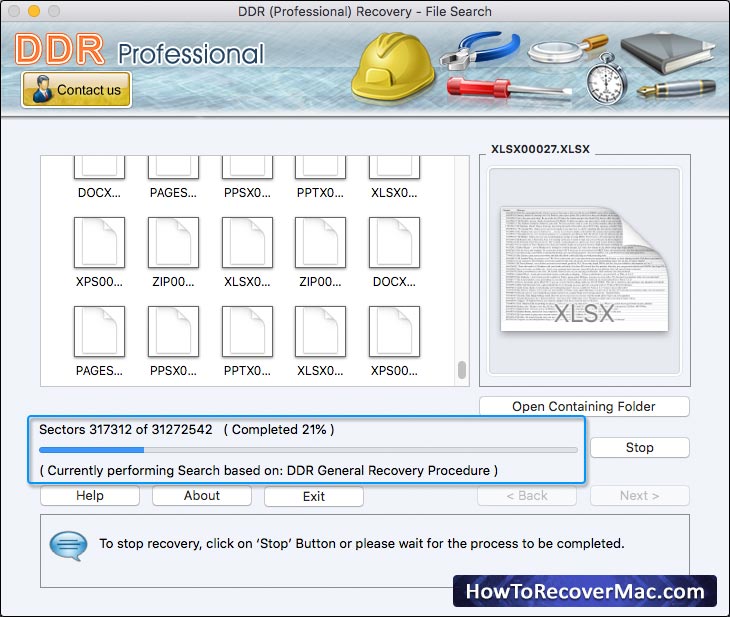This screenshot has width=730, height=617.
Task: Click the stopwatch banner icon
Action: point(606,79)
